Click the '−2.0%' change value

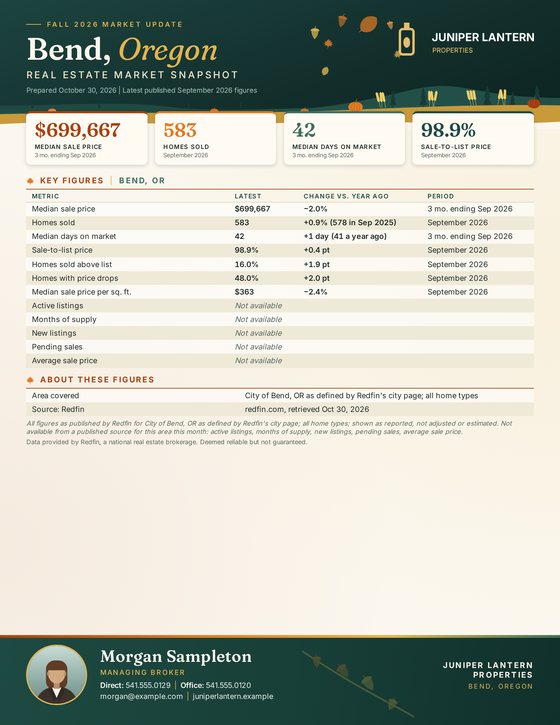click(x=315, y=209)
